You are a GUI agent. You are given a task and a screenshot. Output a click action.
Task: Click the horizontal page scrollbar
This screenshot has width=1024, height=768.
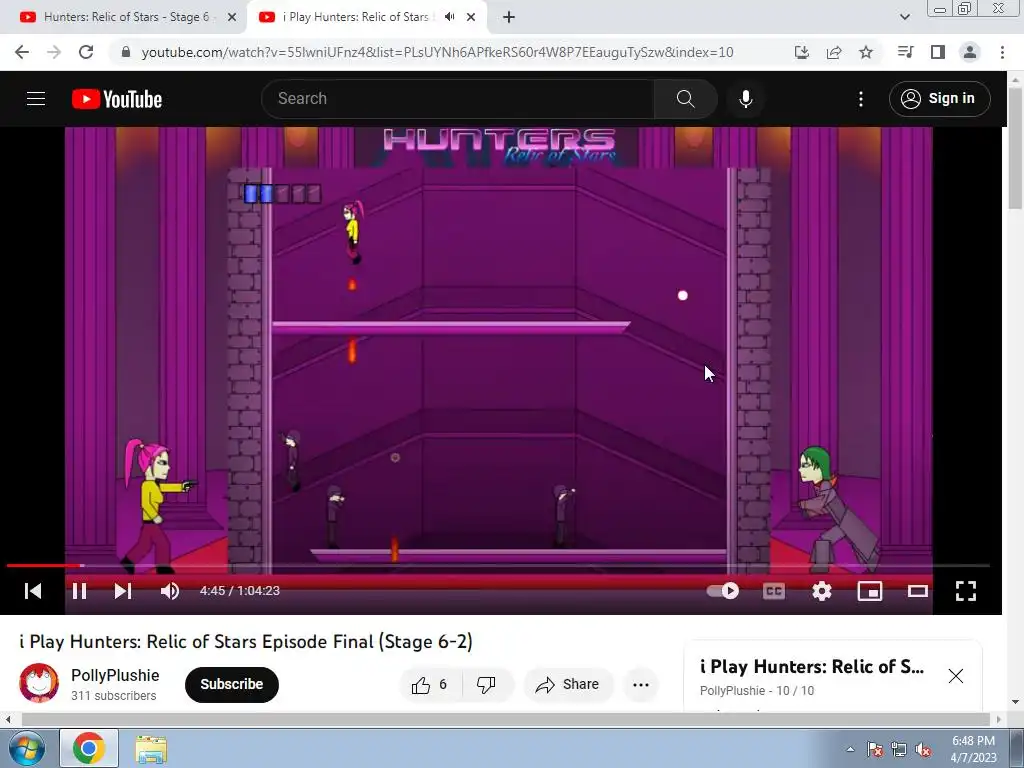pyautogui.click(x=506, y=719)
